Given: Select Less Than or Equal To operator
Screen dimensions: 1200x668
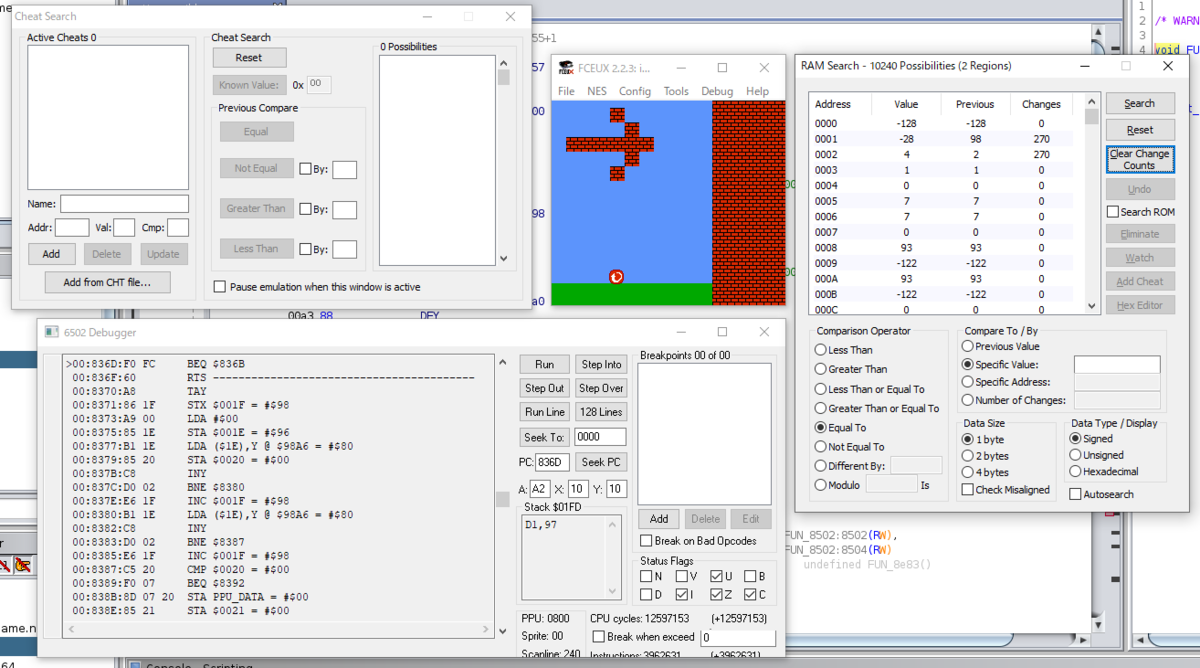Looking at the screenshot, I should [821, 389].
